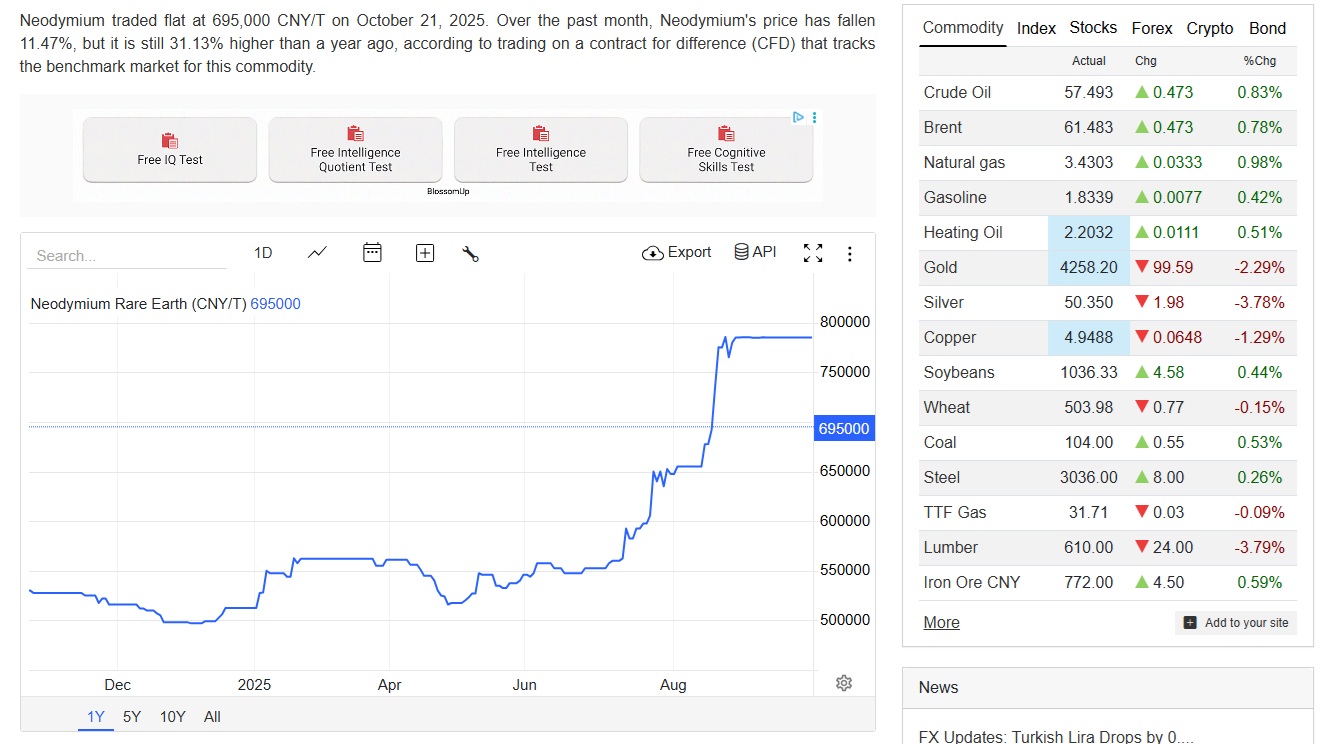Select the 5Y time range
This screenshot has height=744, width=1331.
tap(132, 717)
